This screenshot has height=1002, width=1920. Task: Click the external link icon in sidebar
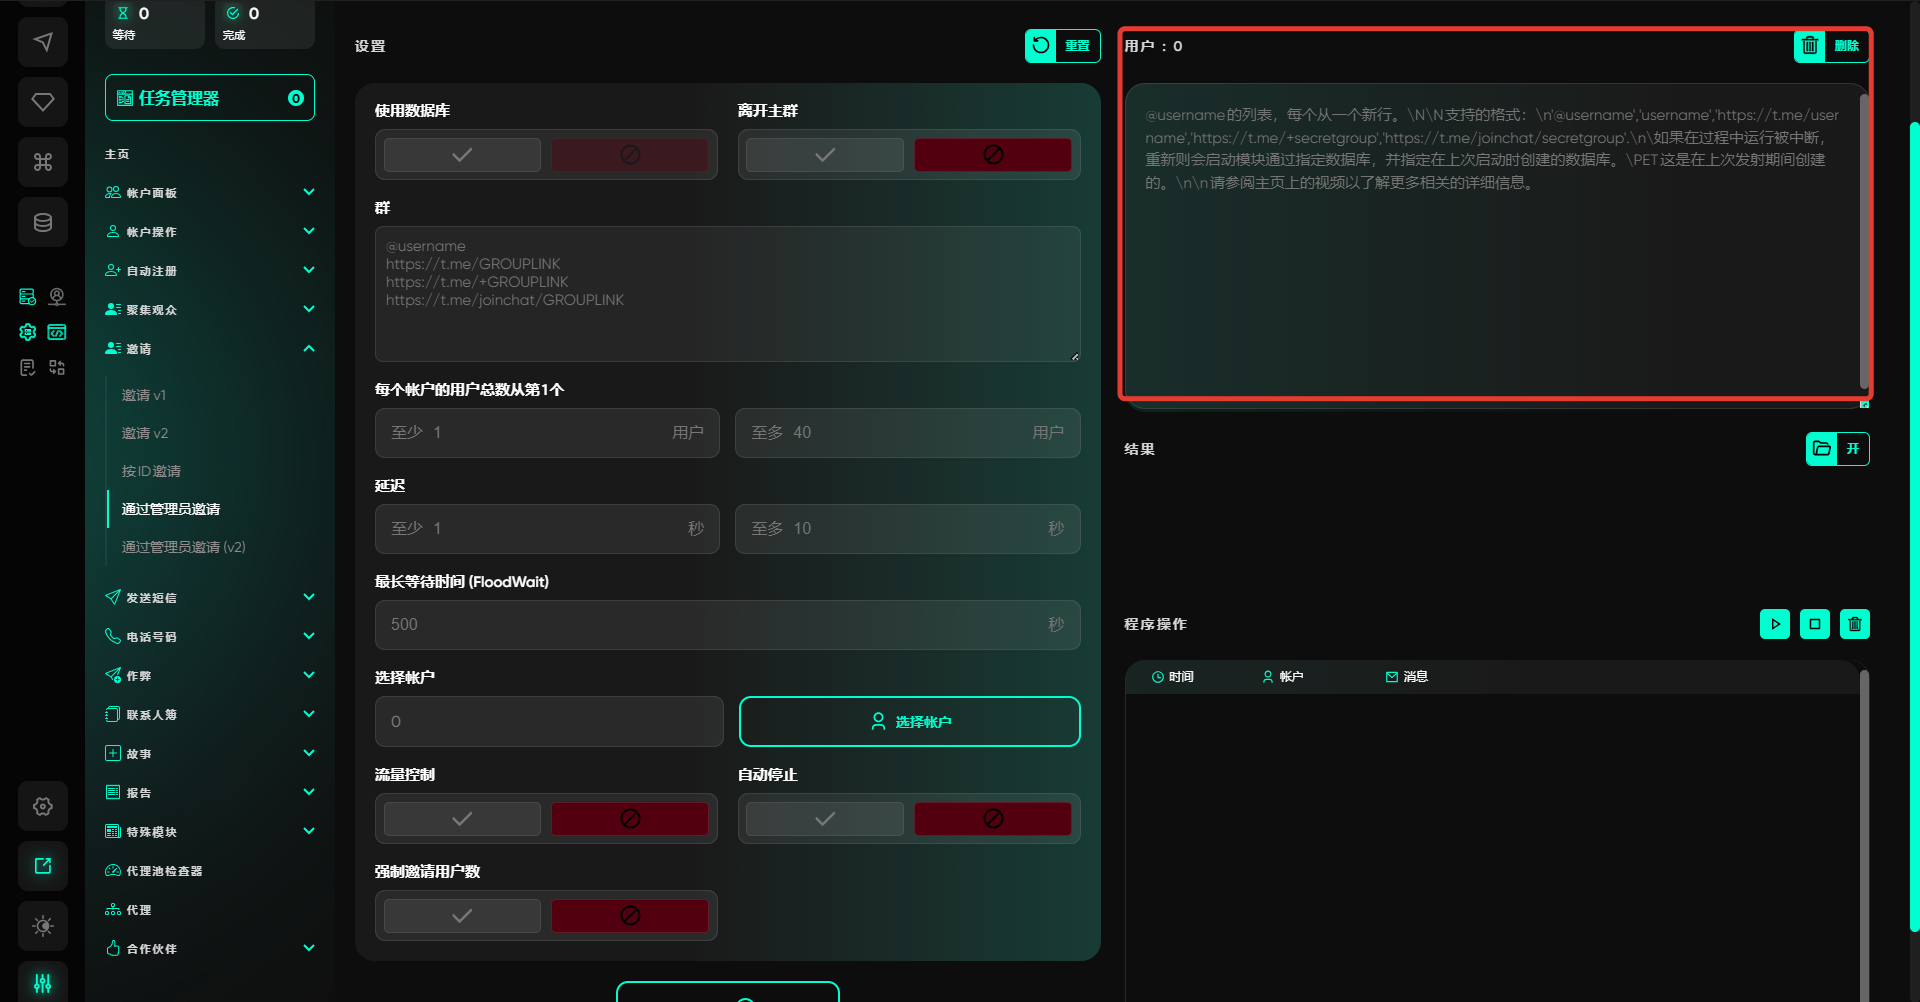click(43, 866)
